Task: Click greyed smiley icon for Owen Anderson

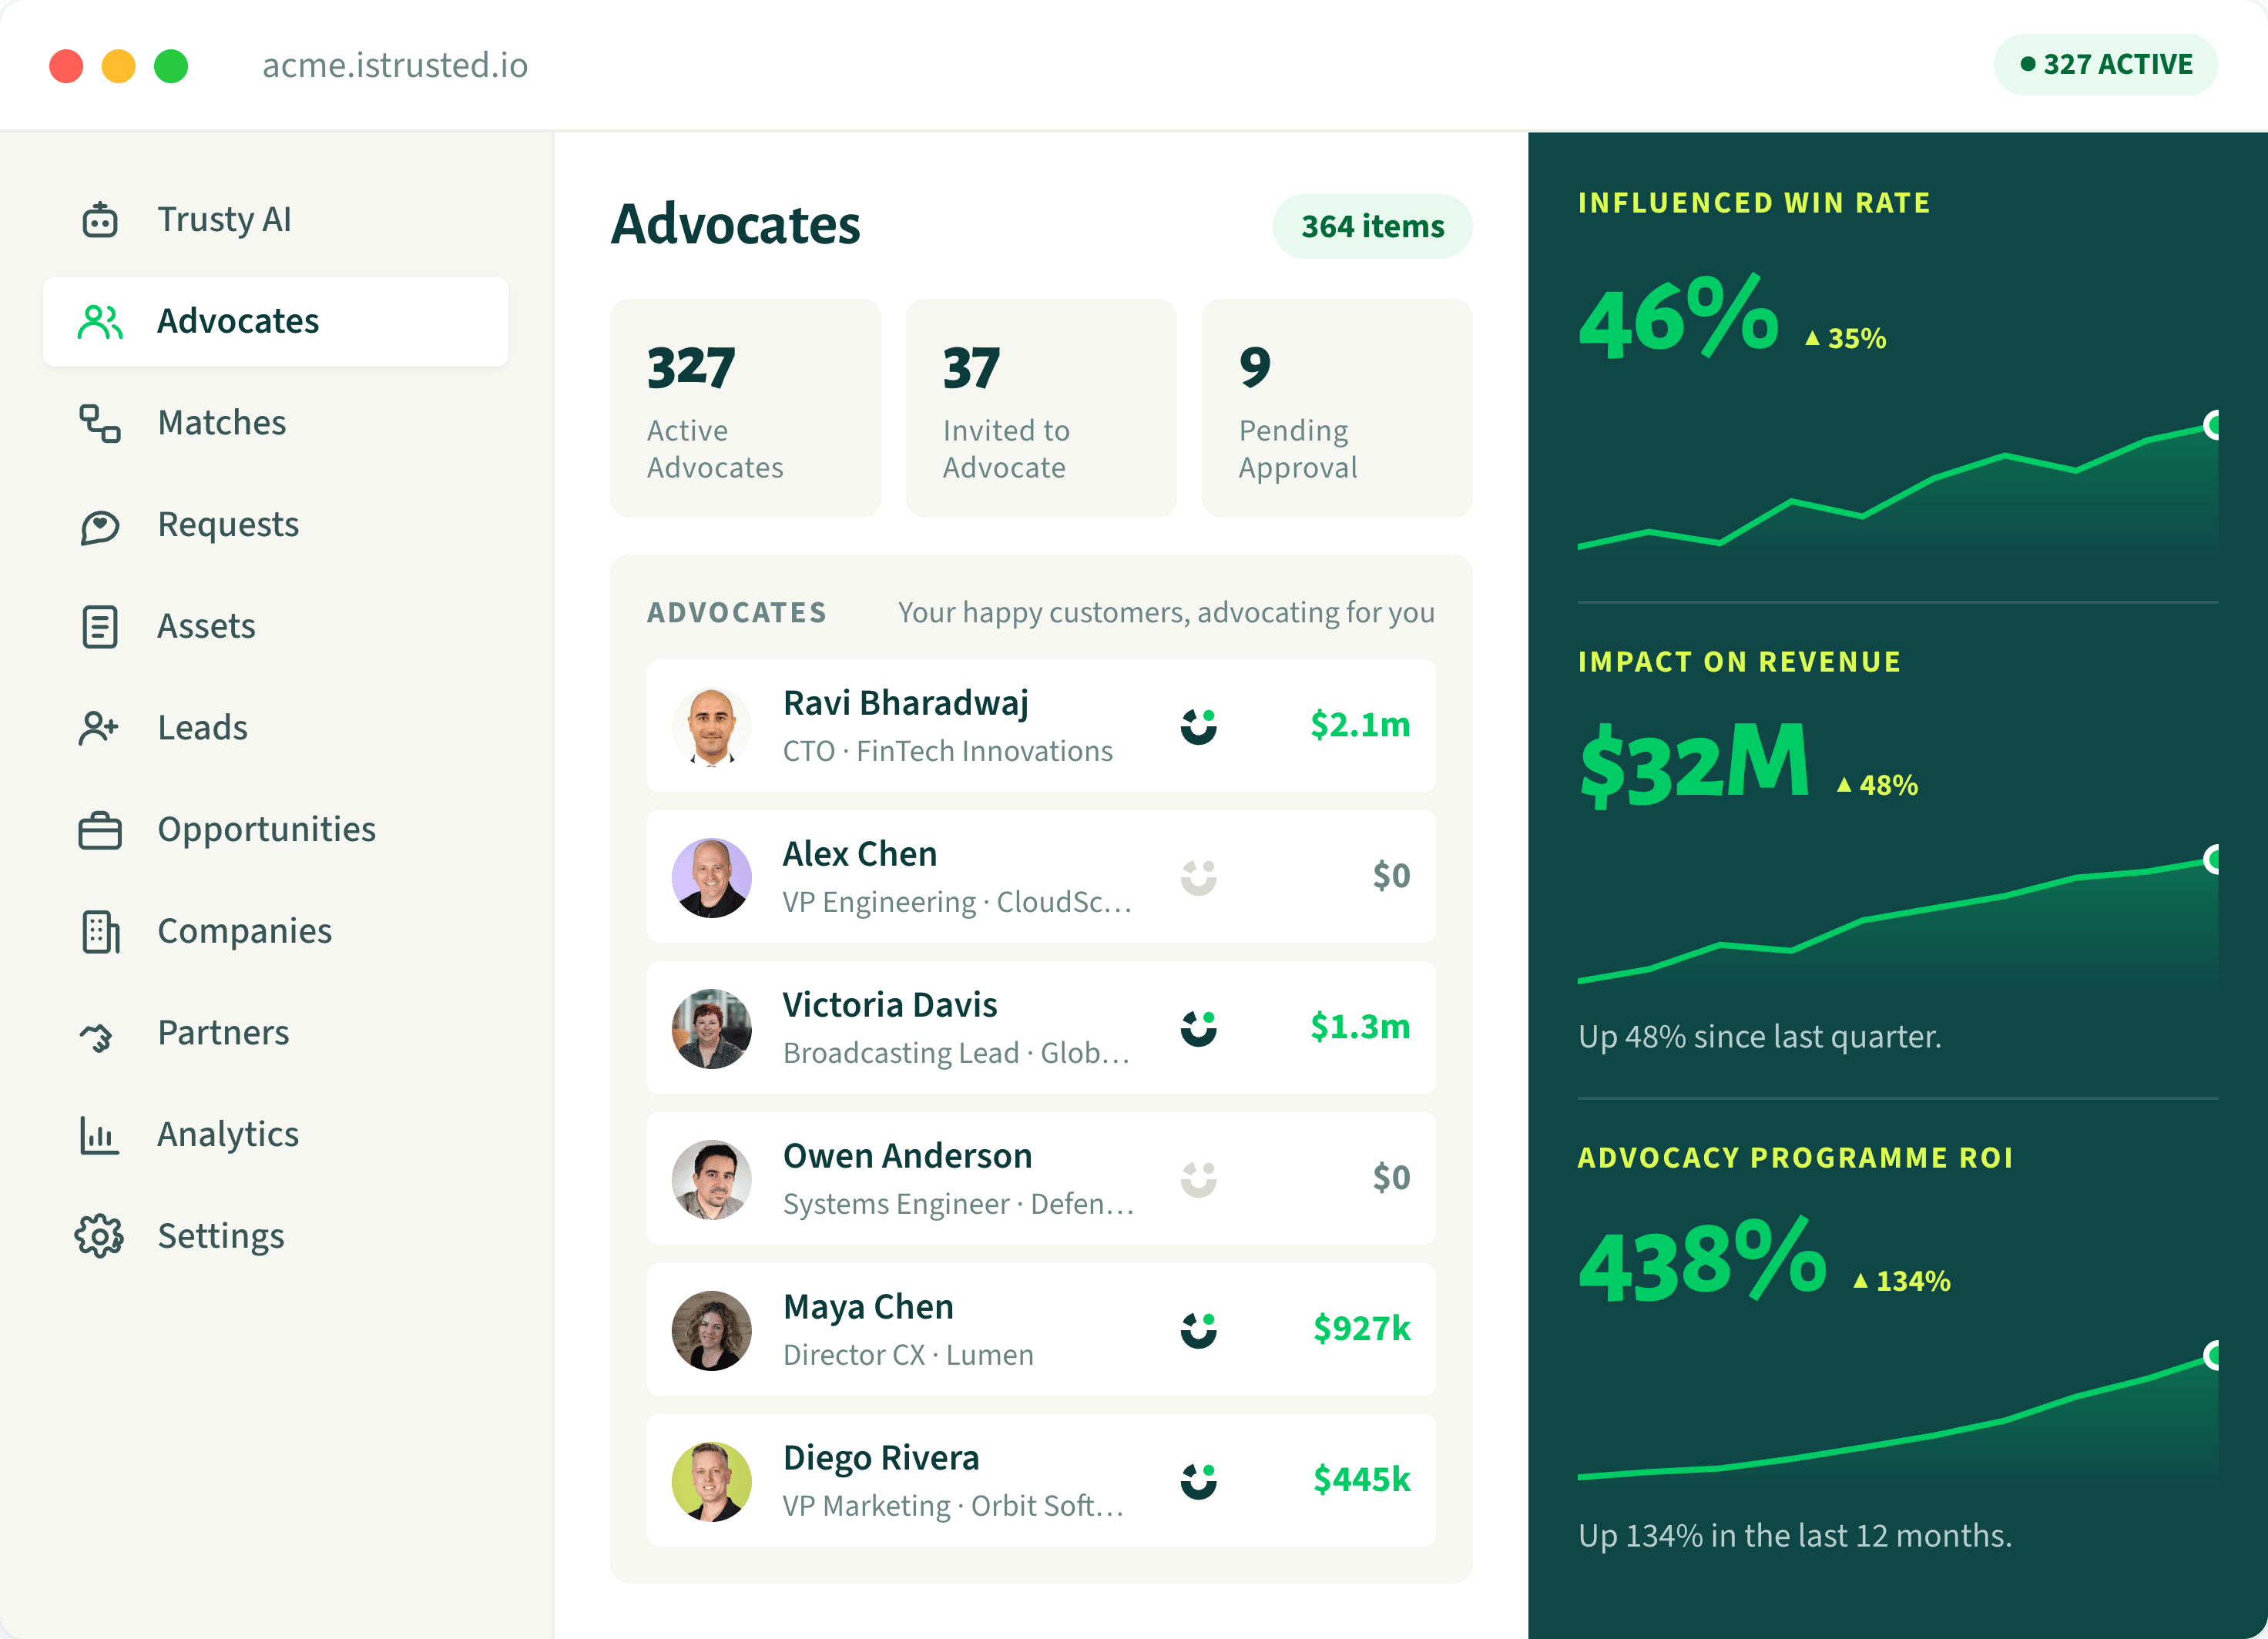Action: coord(1198,1179)
